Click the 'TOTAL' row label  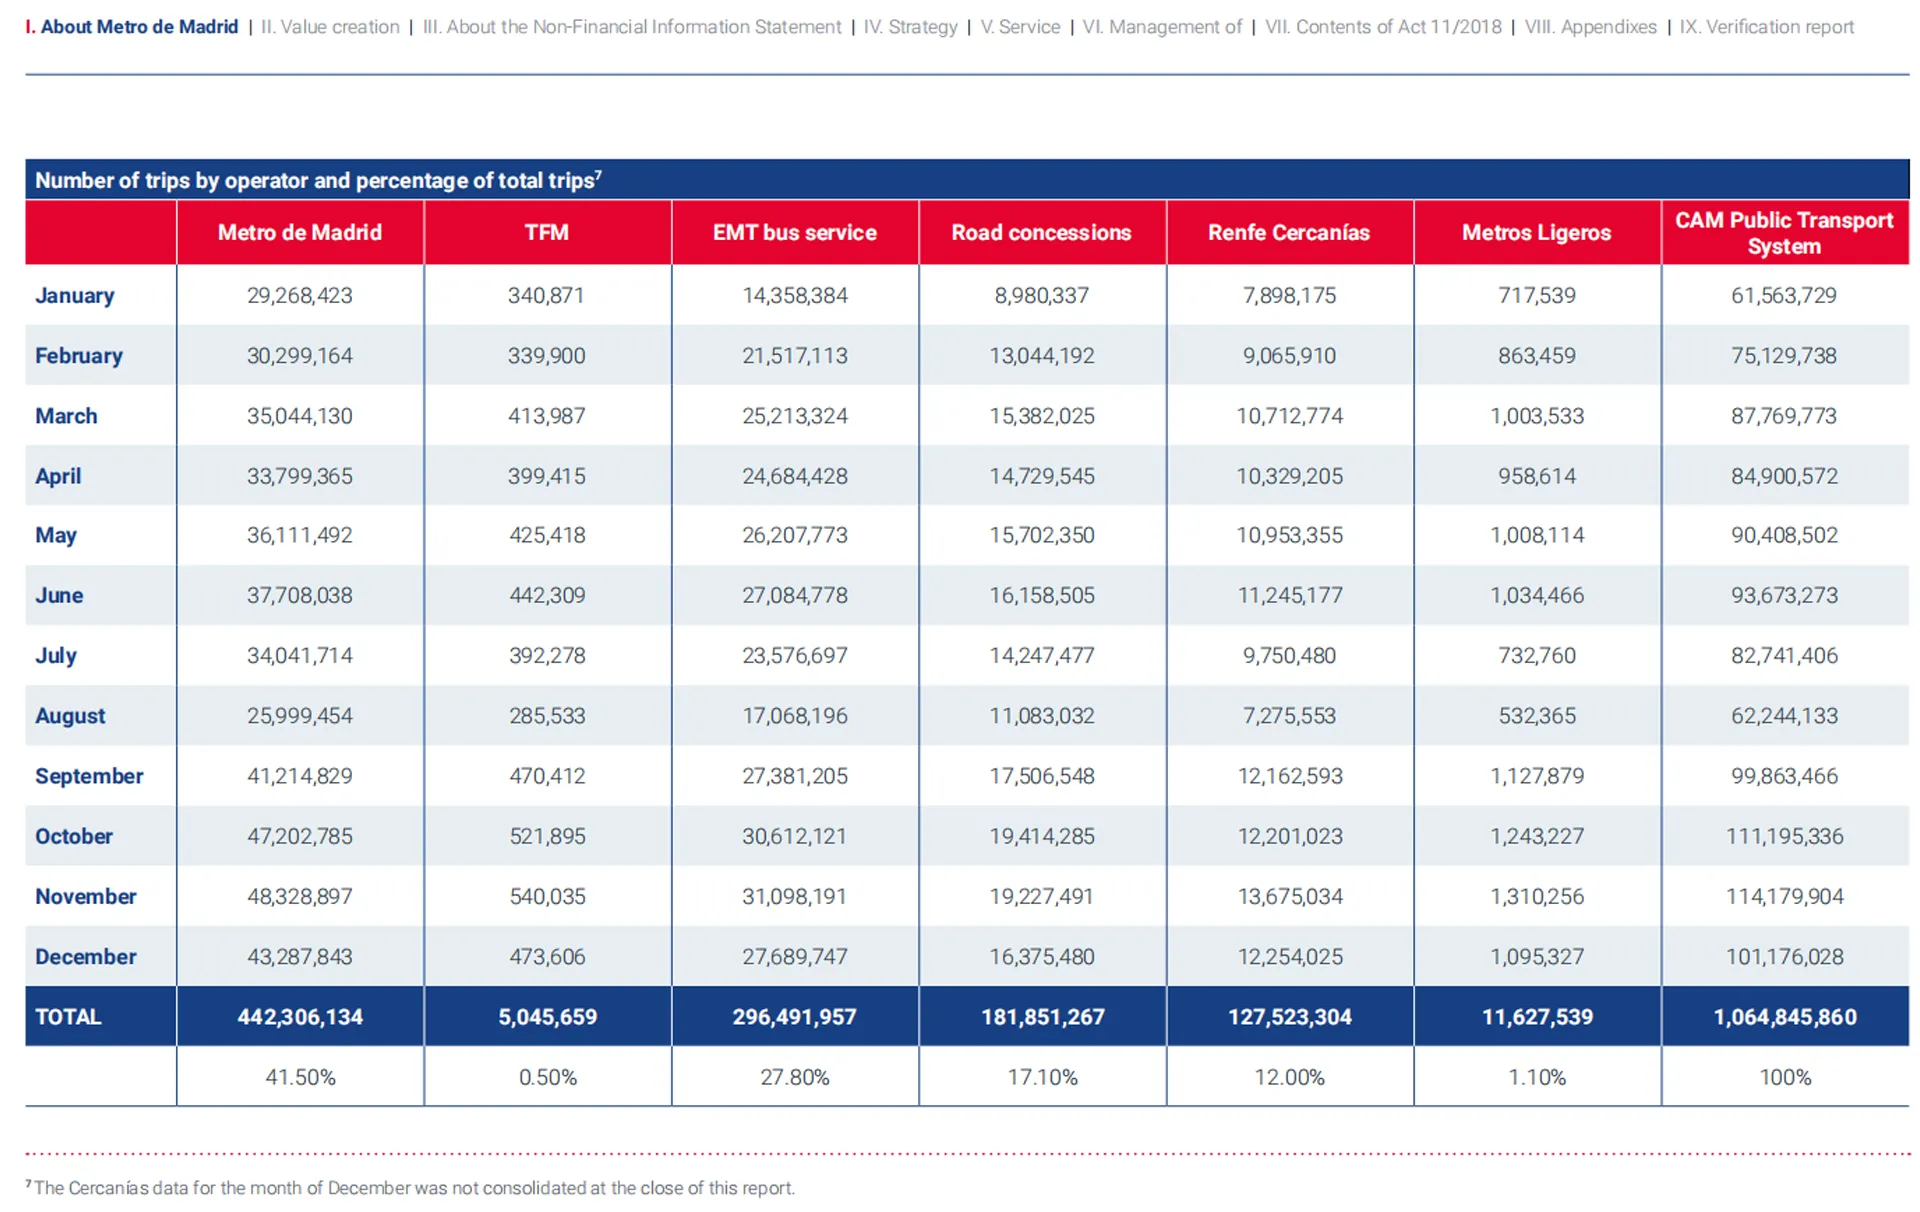tap(68, 1017)
